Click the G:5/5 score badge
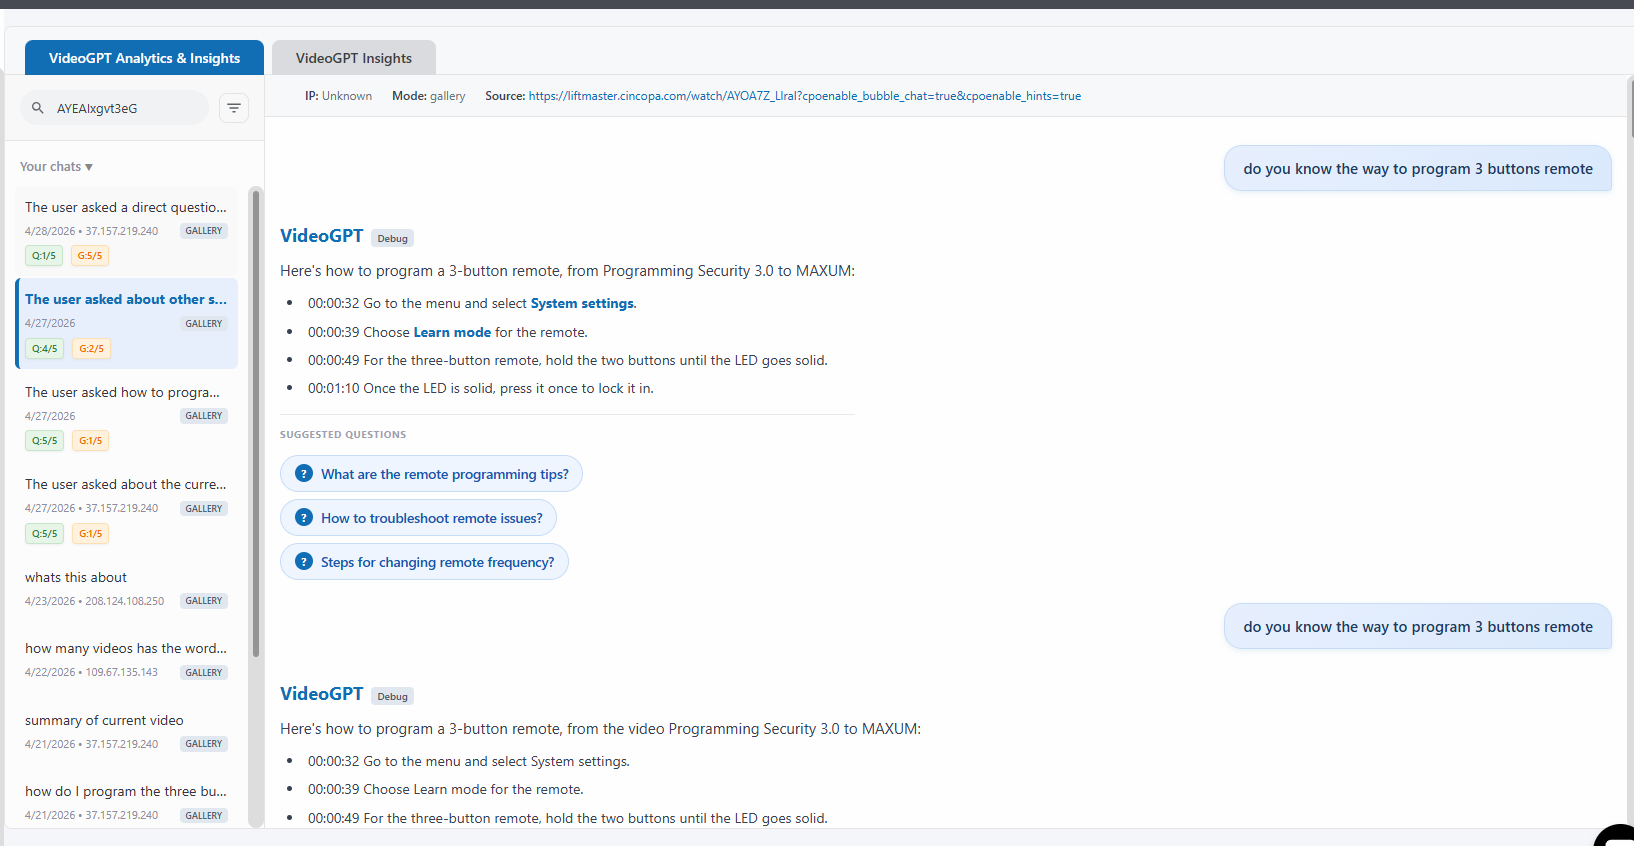1634x846 pixels. coord(90,256)
